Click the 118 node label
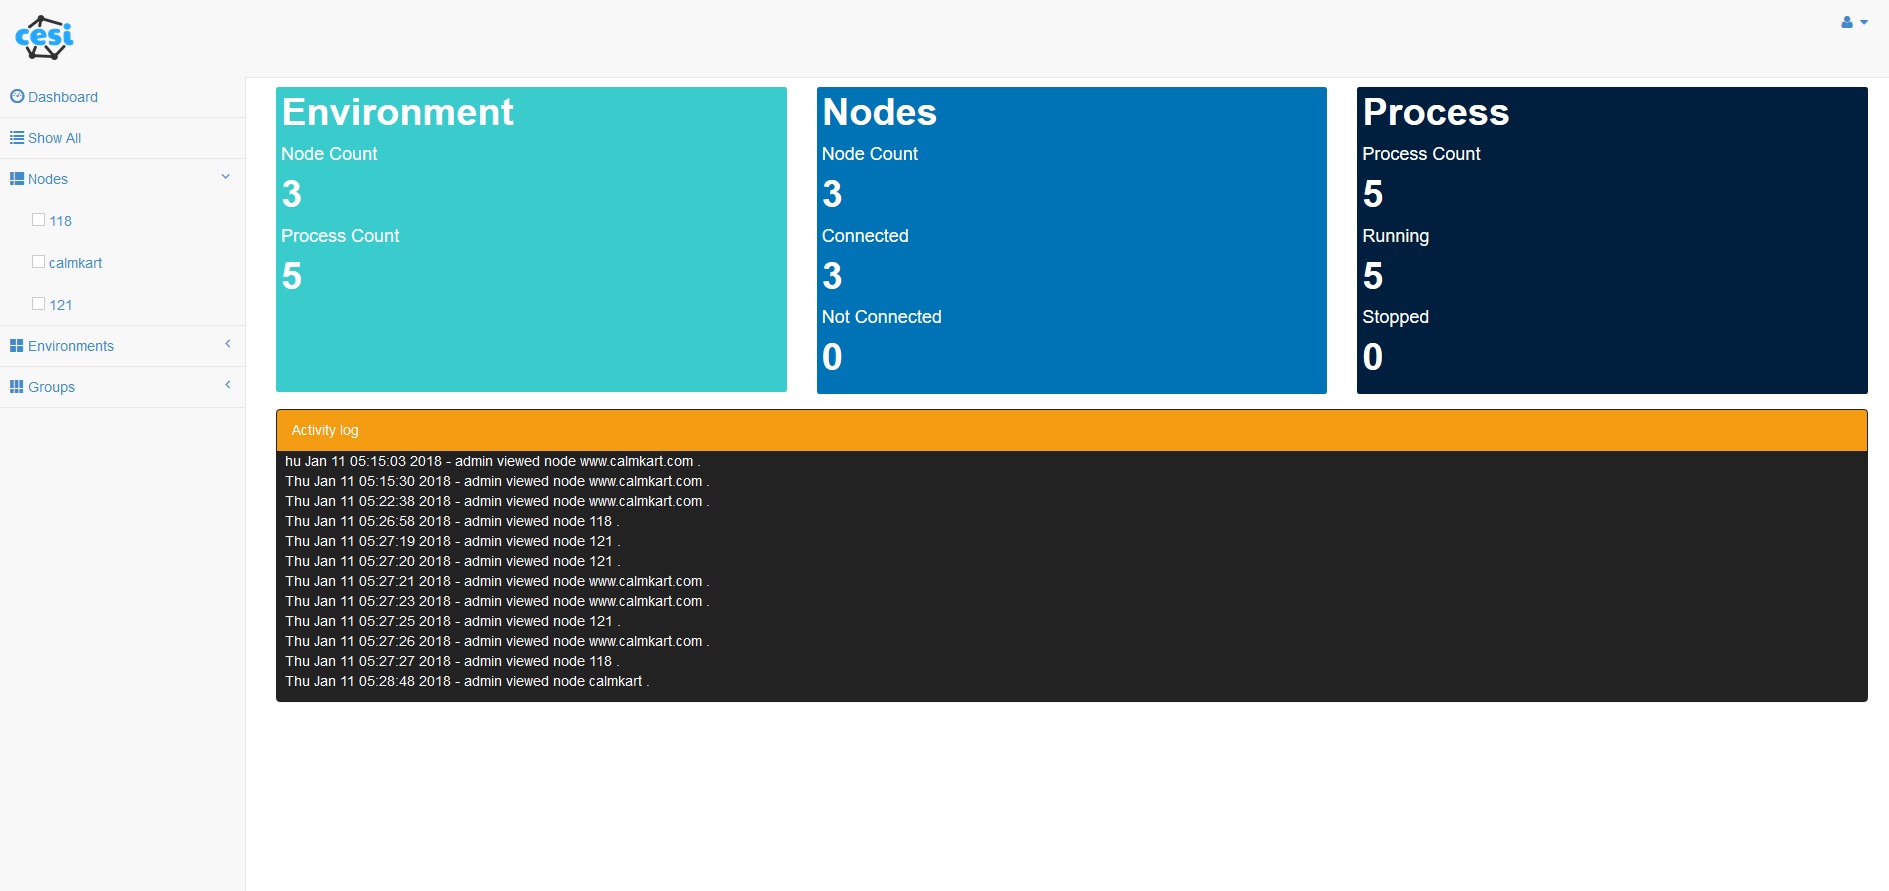The width and height of the screenshot is (1889, 891). [x=61, y=221]
